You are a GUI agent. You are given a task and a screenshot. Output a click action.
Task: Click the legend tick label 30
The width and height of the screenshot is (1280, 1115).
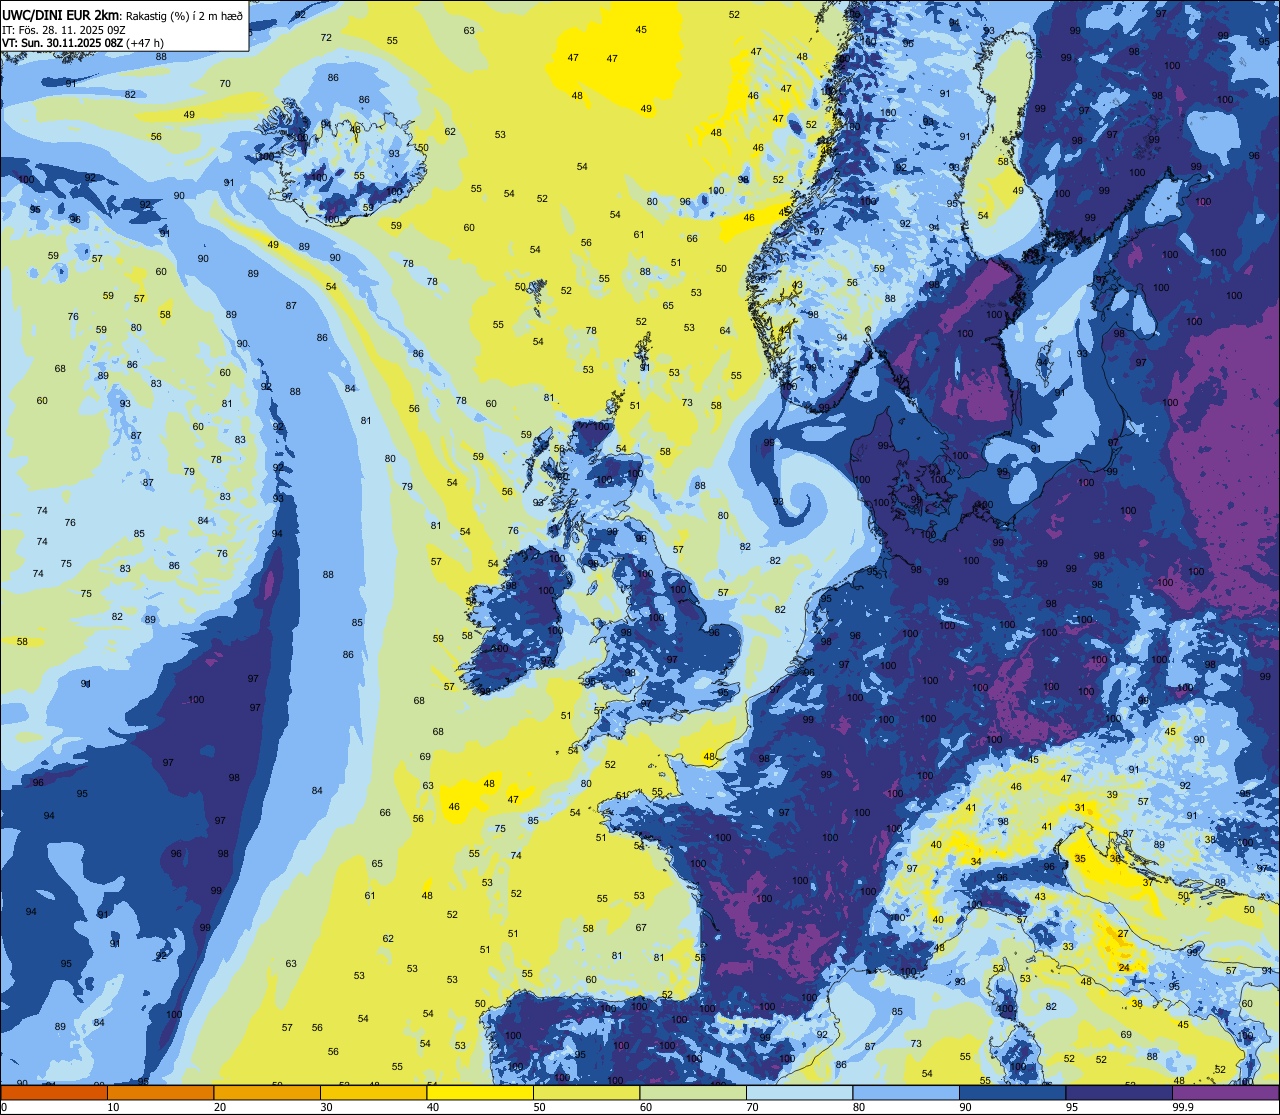[x=326, y=1107]
